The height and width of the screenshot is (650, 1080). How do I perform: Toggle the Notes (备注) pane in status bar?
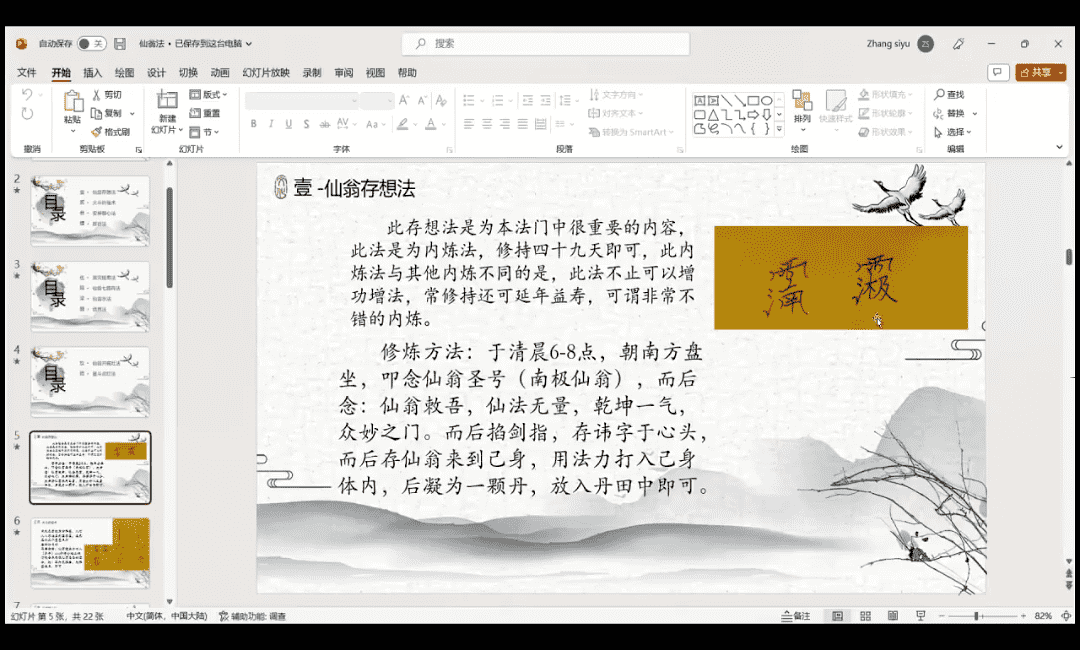795,616
